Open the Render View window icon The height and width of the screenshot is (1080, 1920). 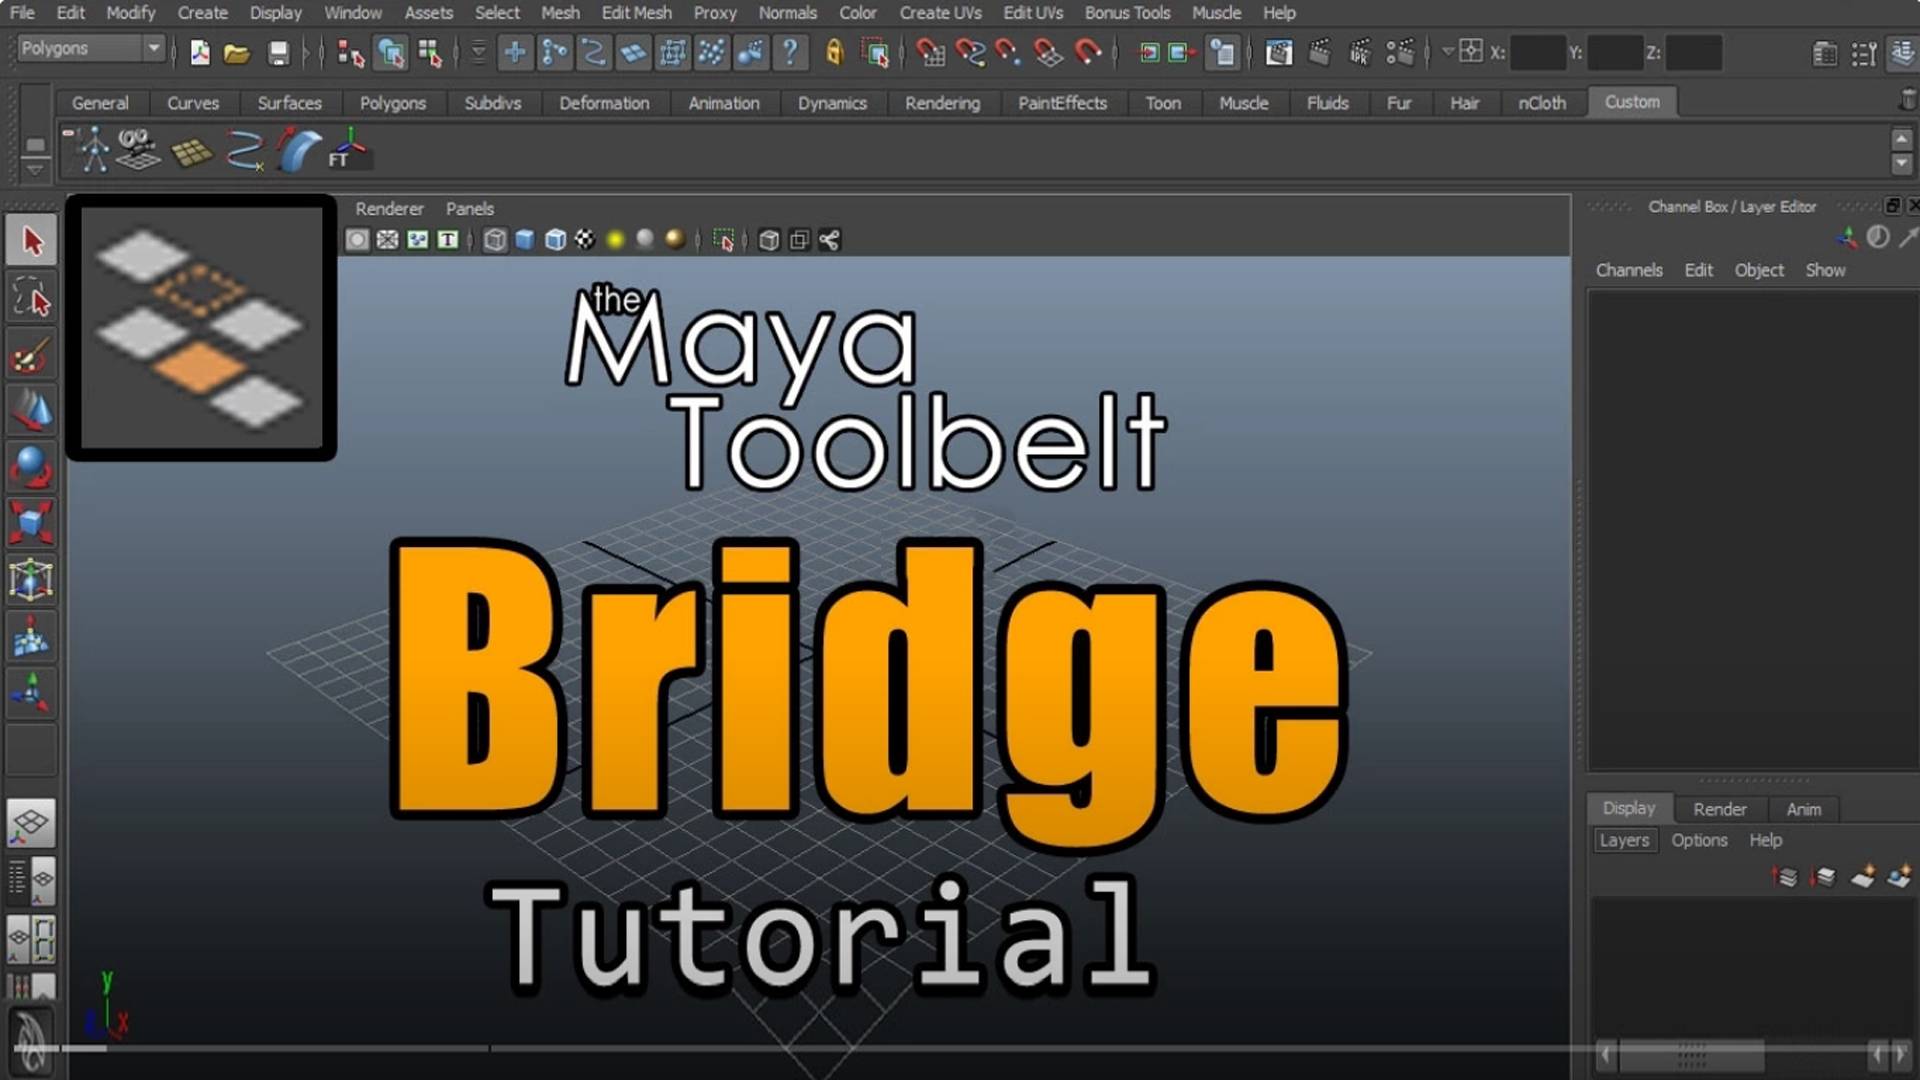[x=1279, y=52]
